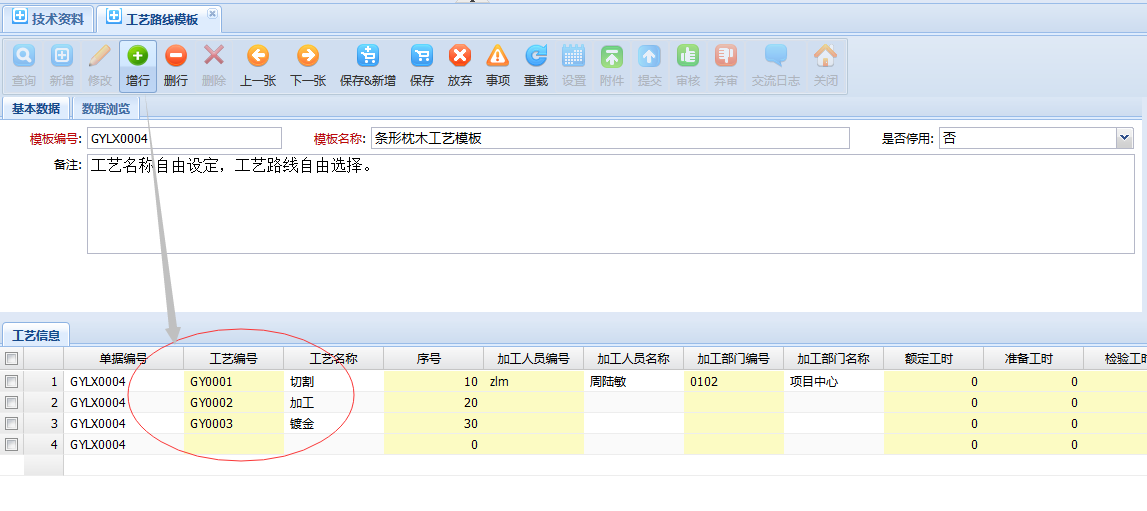The height and width of the screenshot is (511, 1147).
Task: Tick the checkbox for row 3
Action: 12,423
